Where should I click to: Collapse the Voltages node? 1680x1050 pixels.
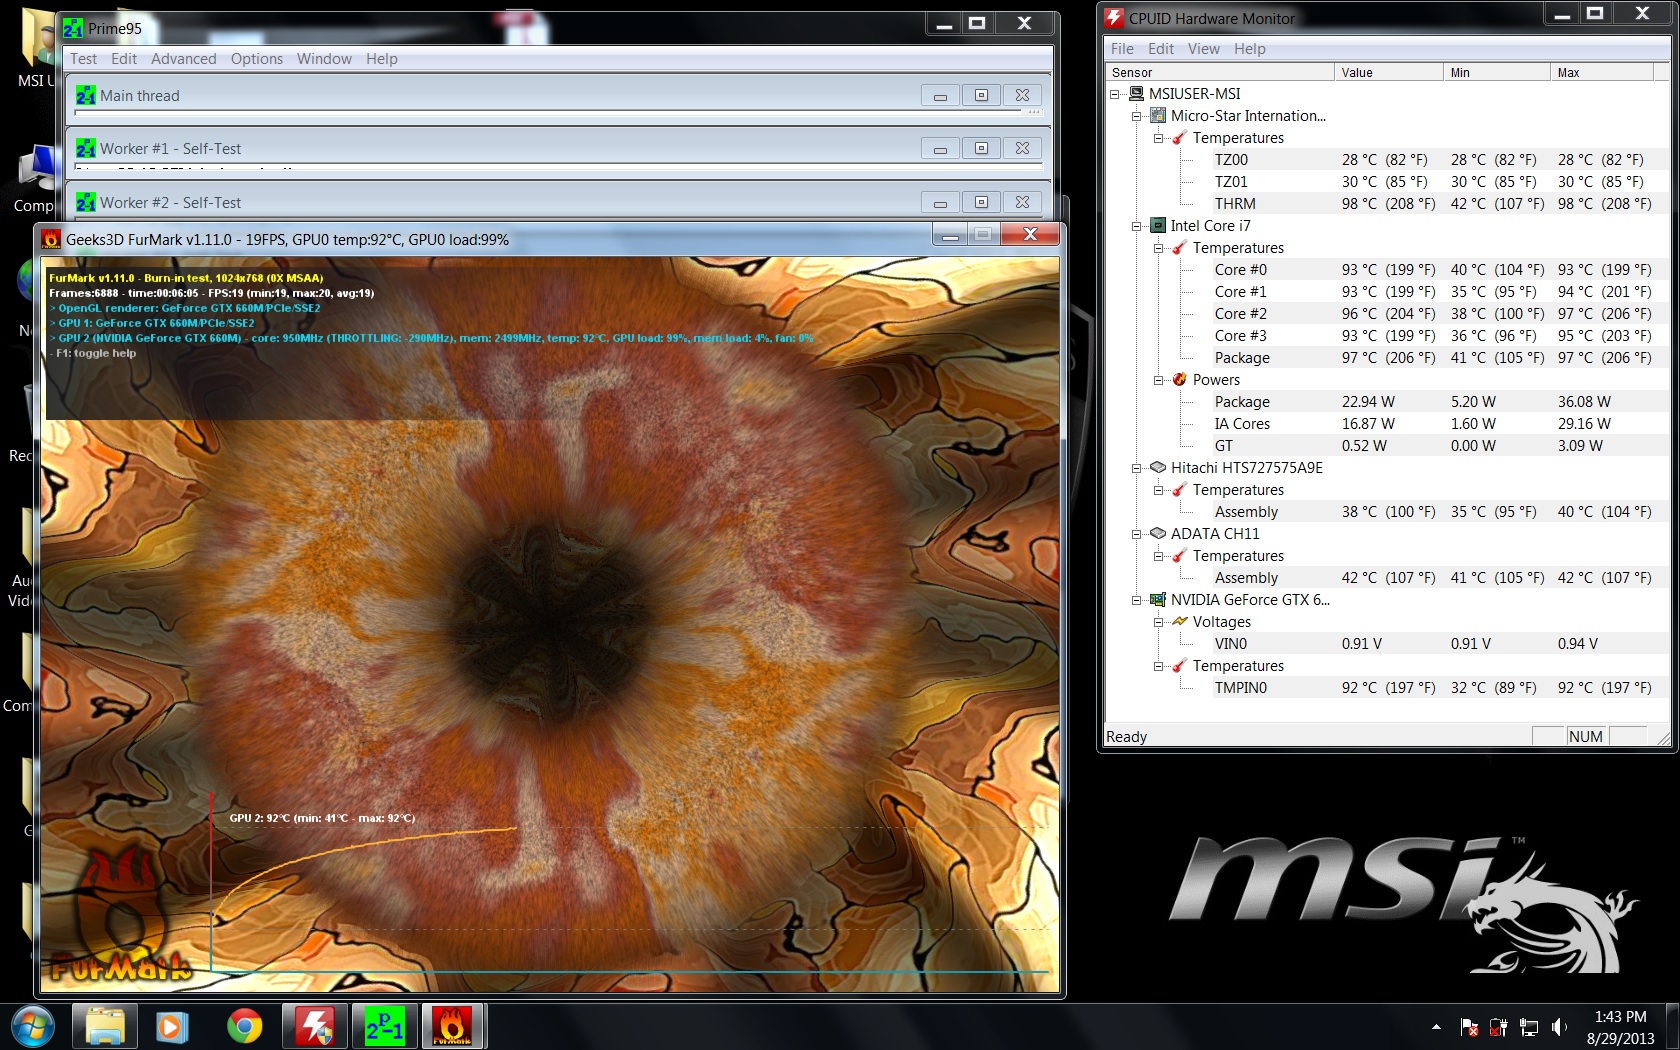pos(1159,622)
